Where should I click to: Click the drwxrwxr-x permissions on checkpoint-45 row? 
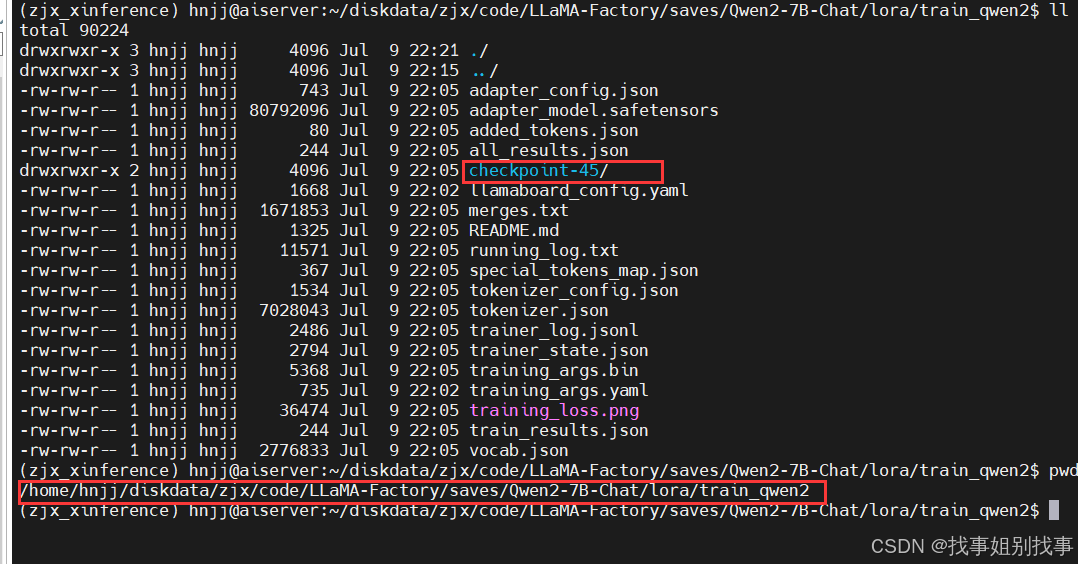tap(69, 171)
